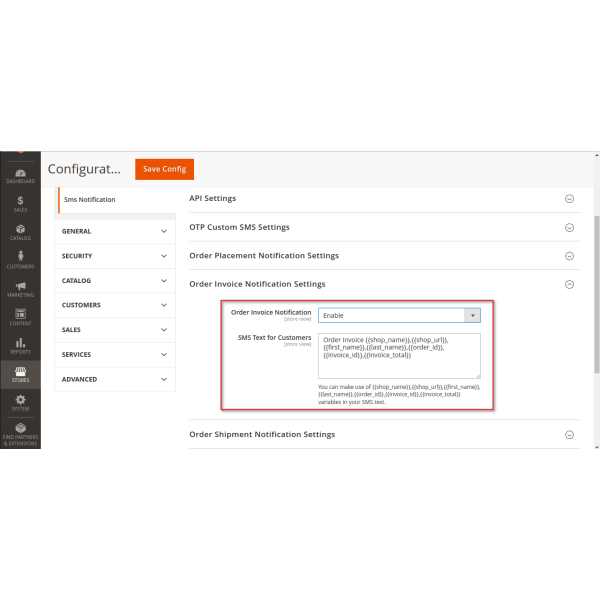This screenshot has height=600, width=600.
Task: Expand the SECURITY configuration group
Action: coord(115,256)
